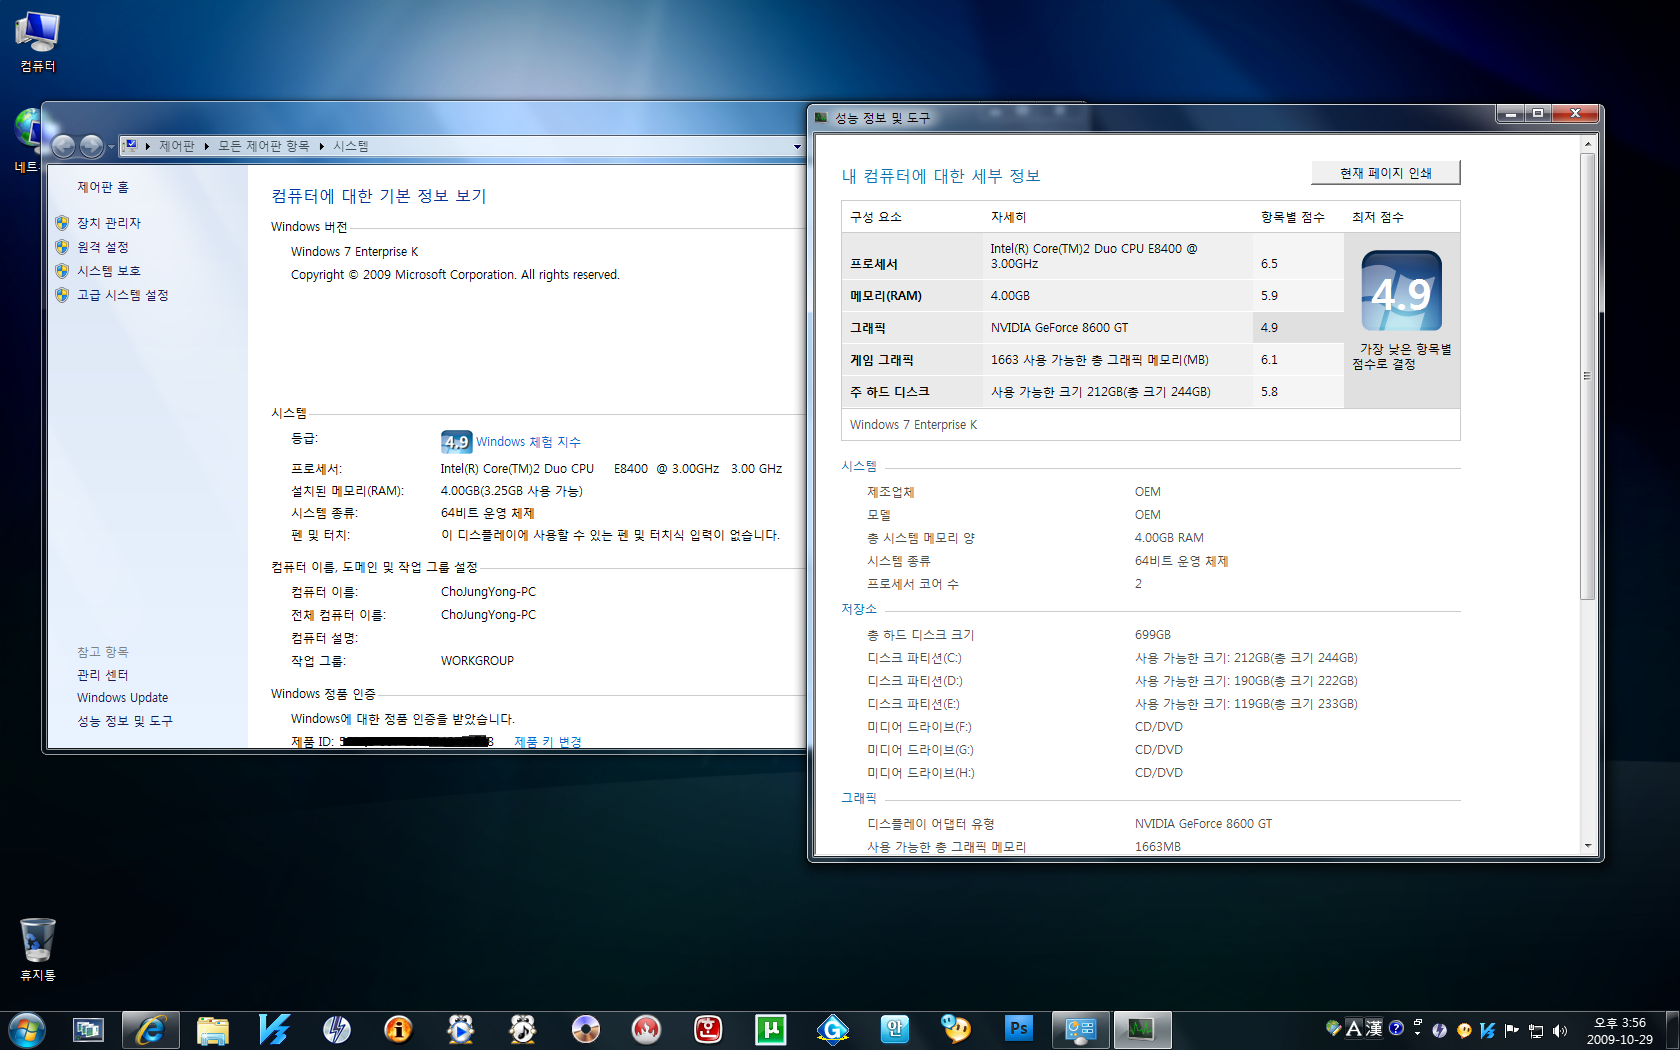The width and height of the screenshot is (1680, 1050).
Task: Open 관리 센터 link
Action: click(103, 675)
